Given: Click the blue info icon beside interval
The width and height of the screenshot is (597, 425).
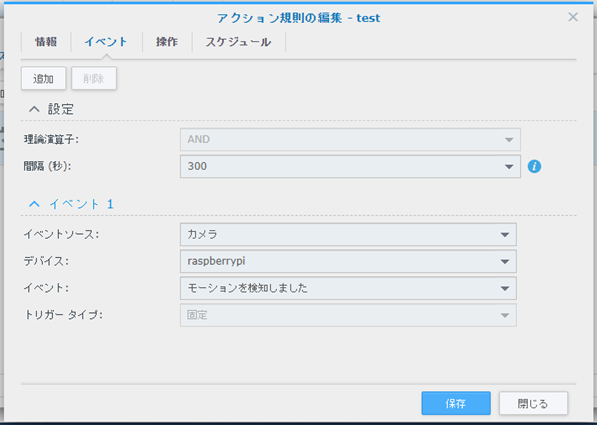Looking at the screenshot, I should [x=534, y=166].
